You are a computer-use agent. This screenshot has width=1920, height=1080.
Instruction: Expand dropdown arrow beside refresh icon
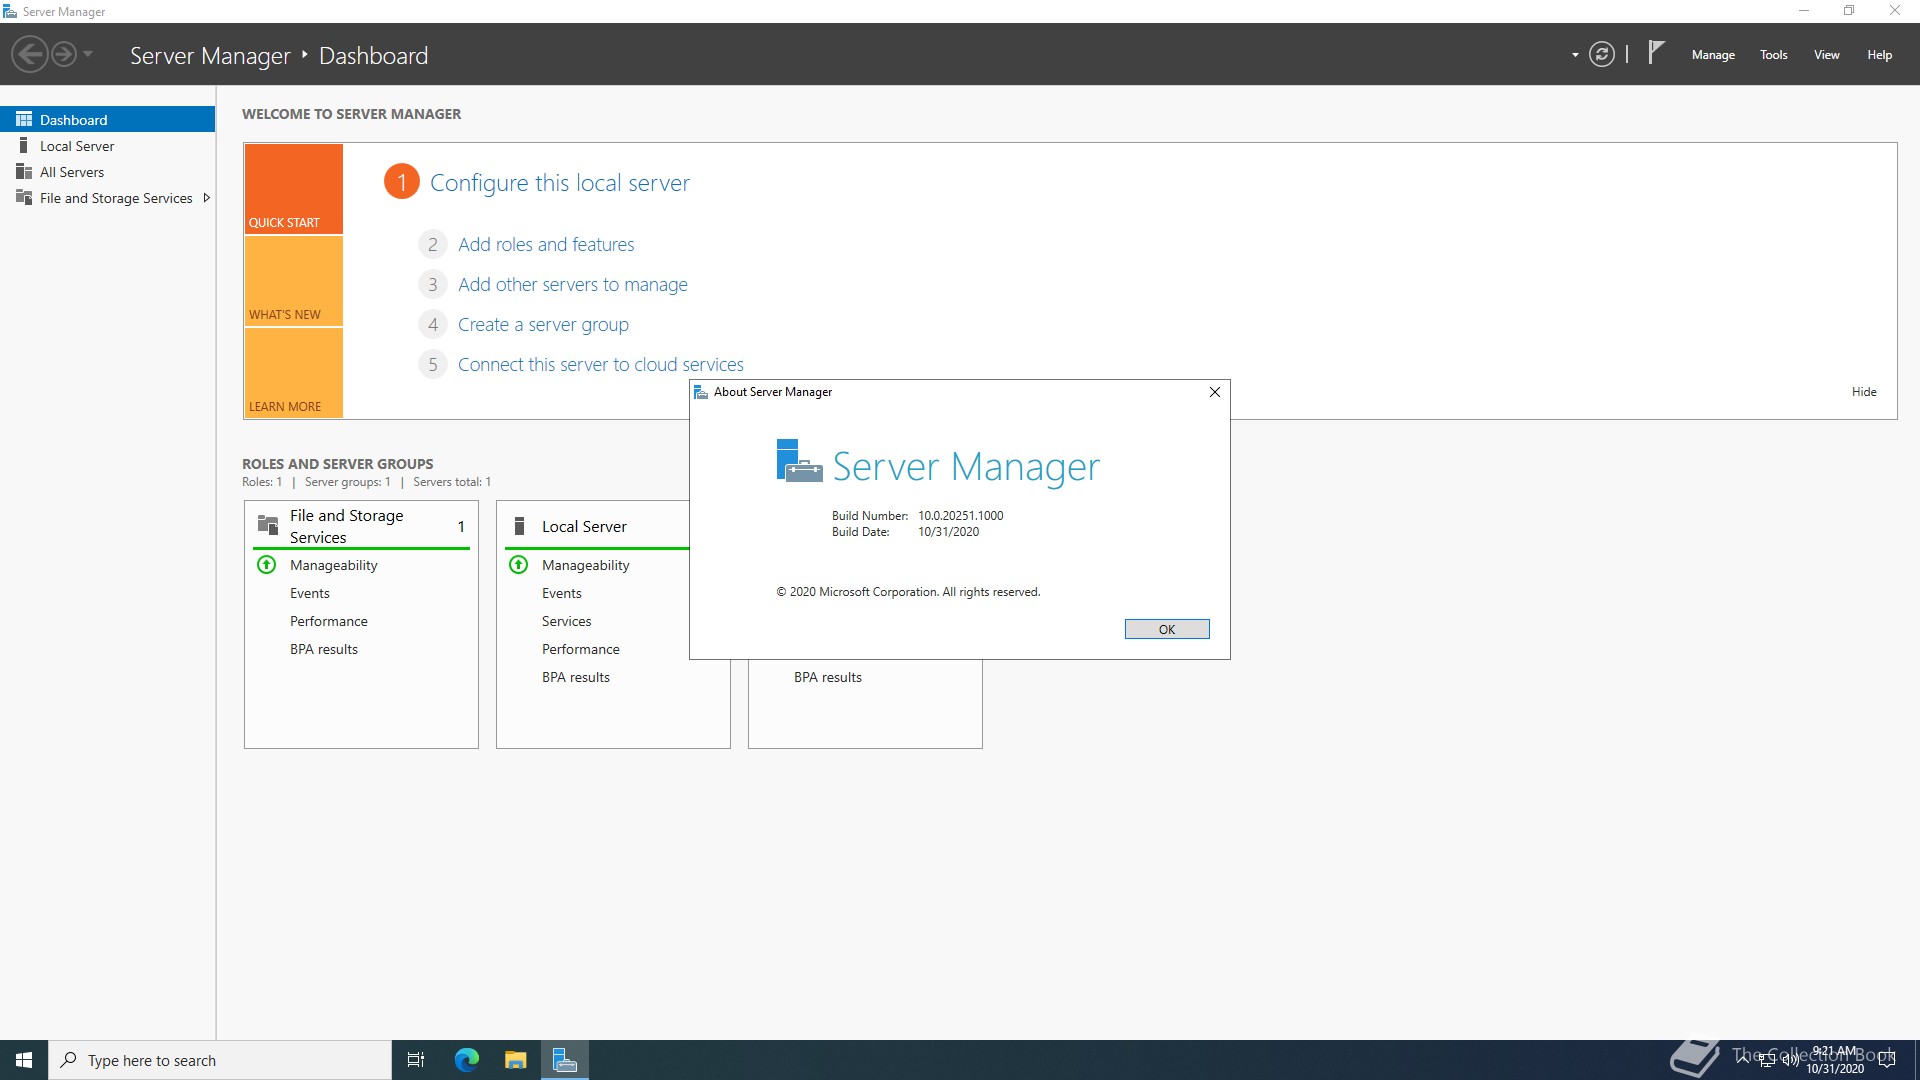[1575, 55]
